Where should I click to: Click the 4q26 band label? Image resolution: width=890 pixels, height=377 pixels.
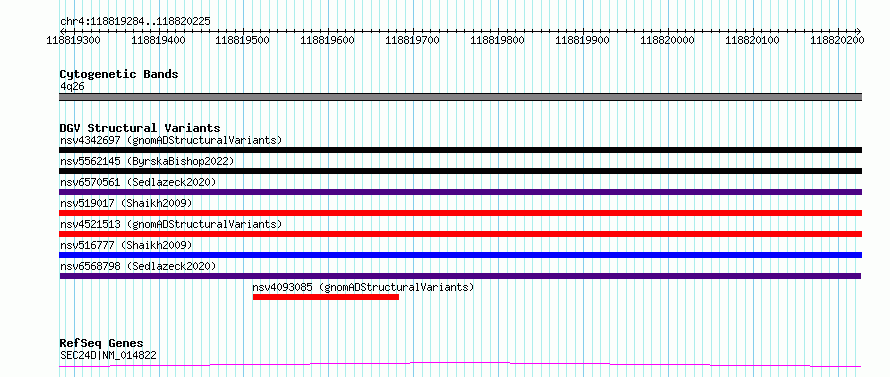click(x=72, y=87)
